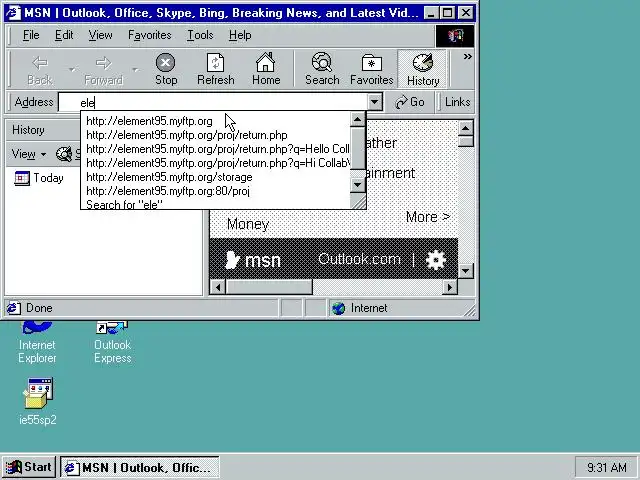Click the Internet security zone icon
The height and width of the screenshot is (480, 640).
338,308
